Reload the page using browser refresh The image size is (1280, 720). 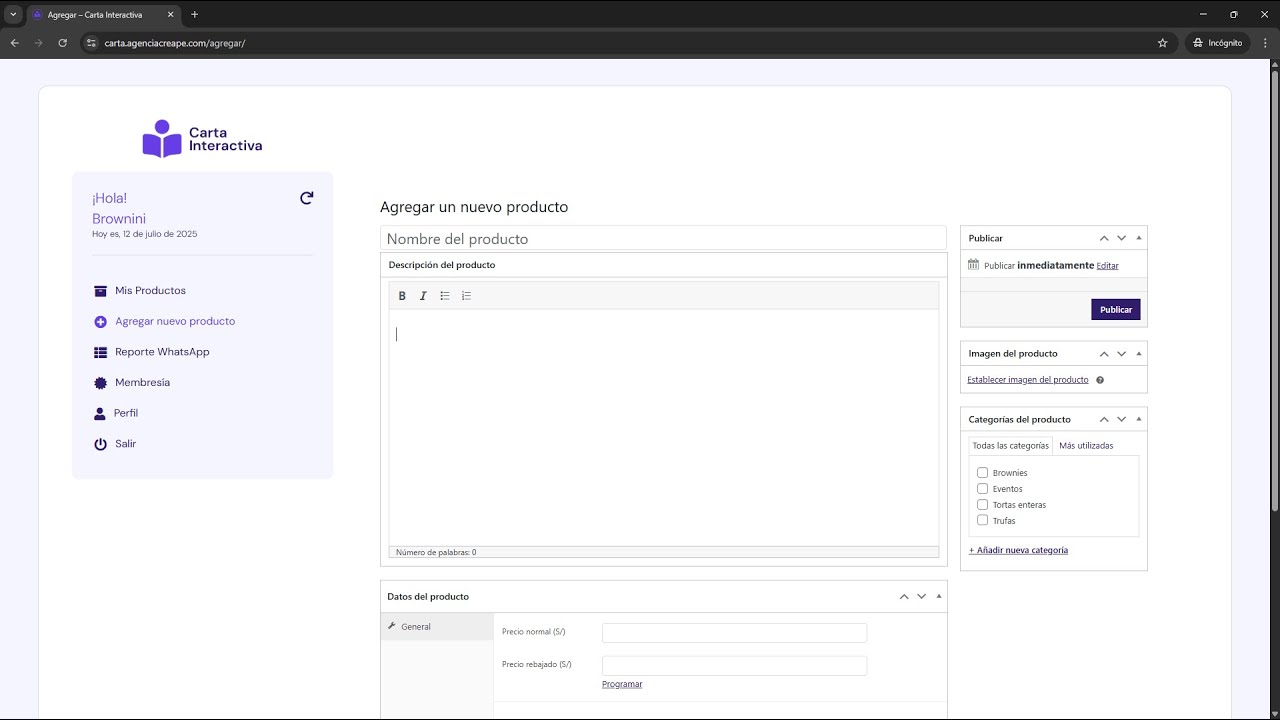(63, 43)
